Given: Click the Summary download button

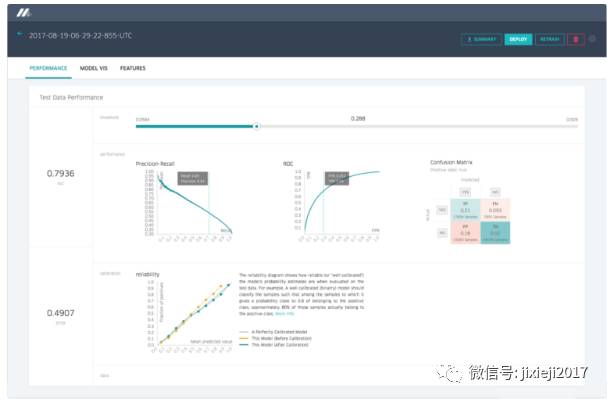Looking at the screenshot, I should tap(482, 39).
